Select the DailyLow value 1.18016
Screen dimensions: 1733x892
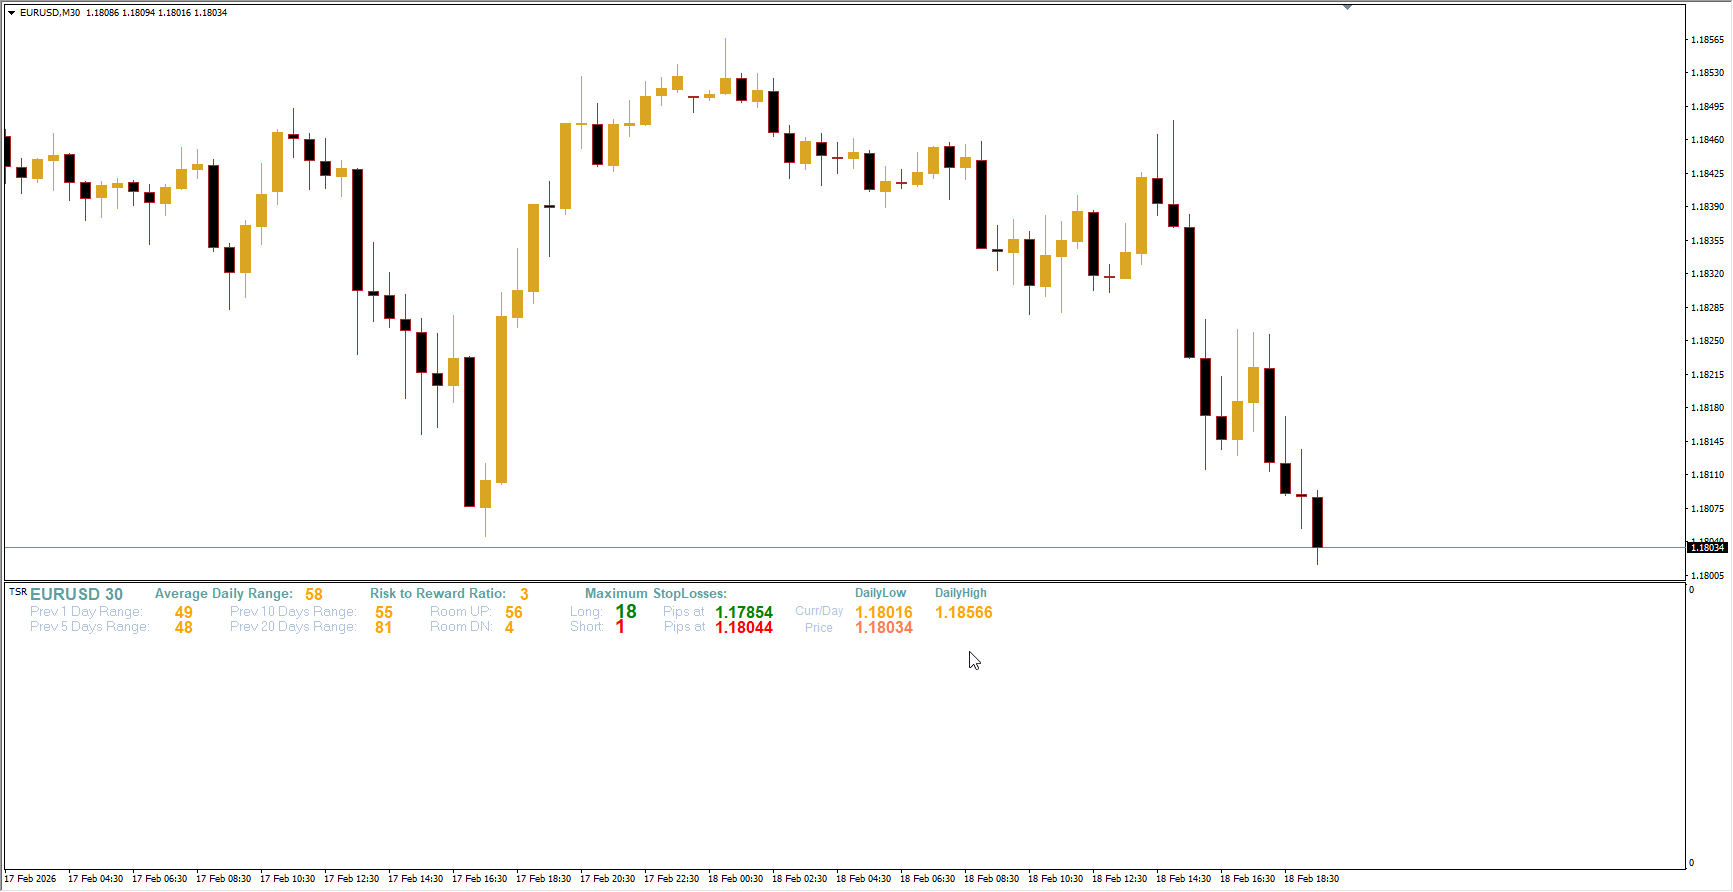884,612
